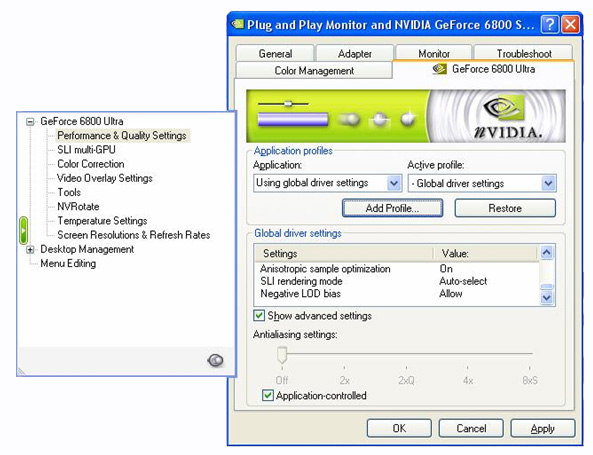This screenshot has height=455, width=593.
Task: Select SLI multi-GPU in the tree
Action: coord(86,150)
